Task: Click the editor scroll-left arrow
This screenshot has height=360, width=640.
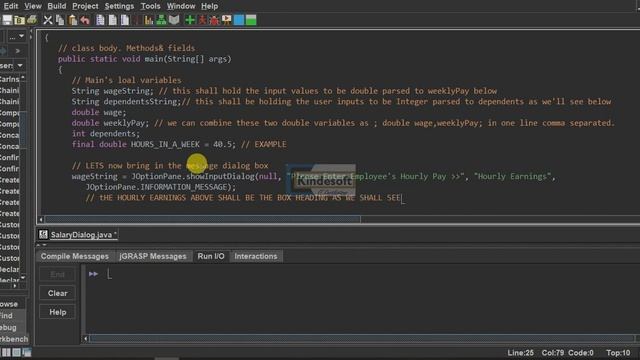Action: 40,220
